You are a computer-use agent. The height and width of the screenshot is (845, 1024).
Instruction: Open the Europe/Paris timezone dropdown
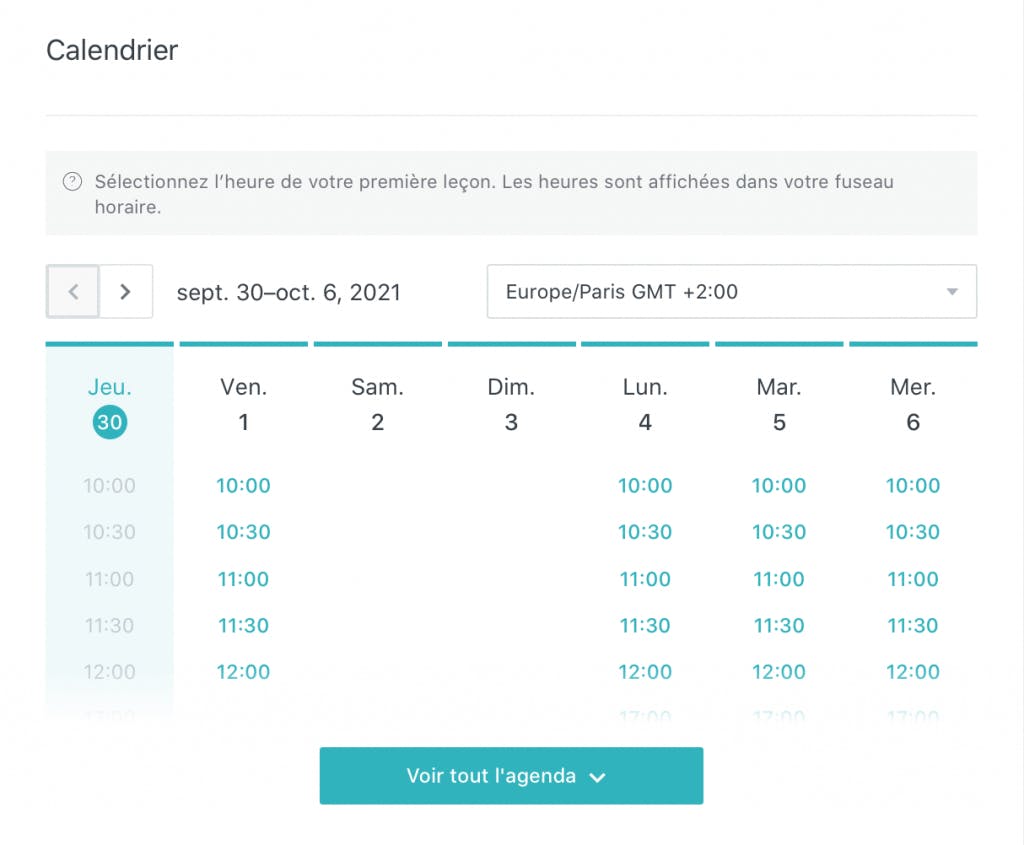coord(731,292)
